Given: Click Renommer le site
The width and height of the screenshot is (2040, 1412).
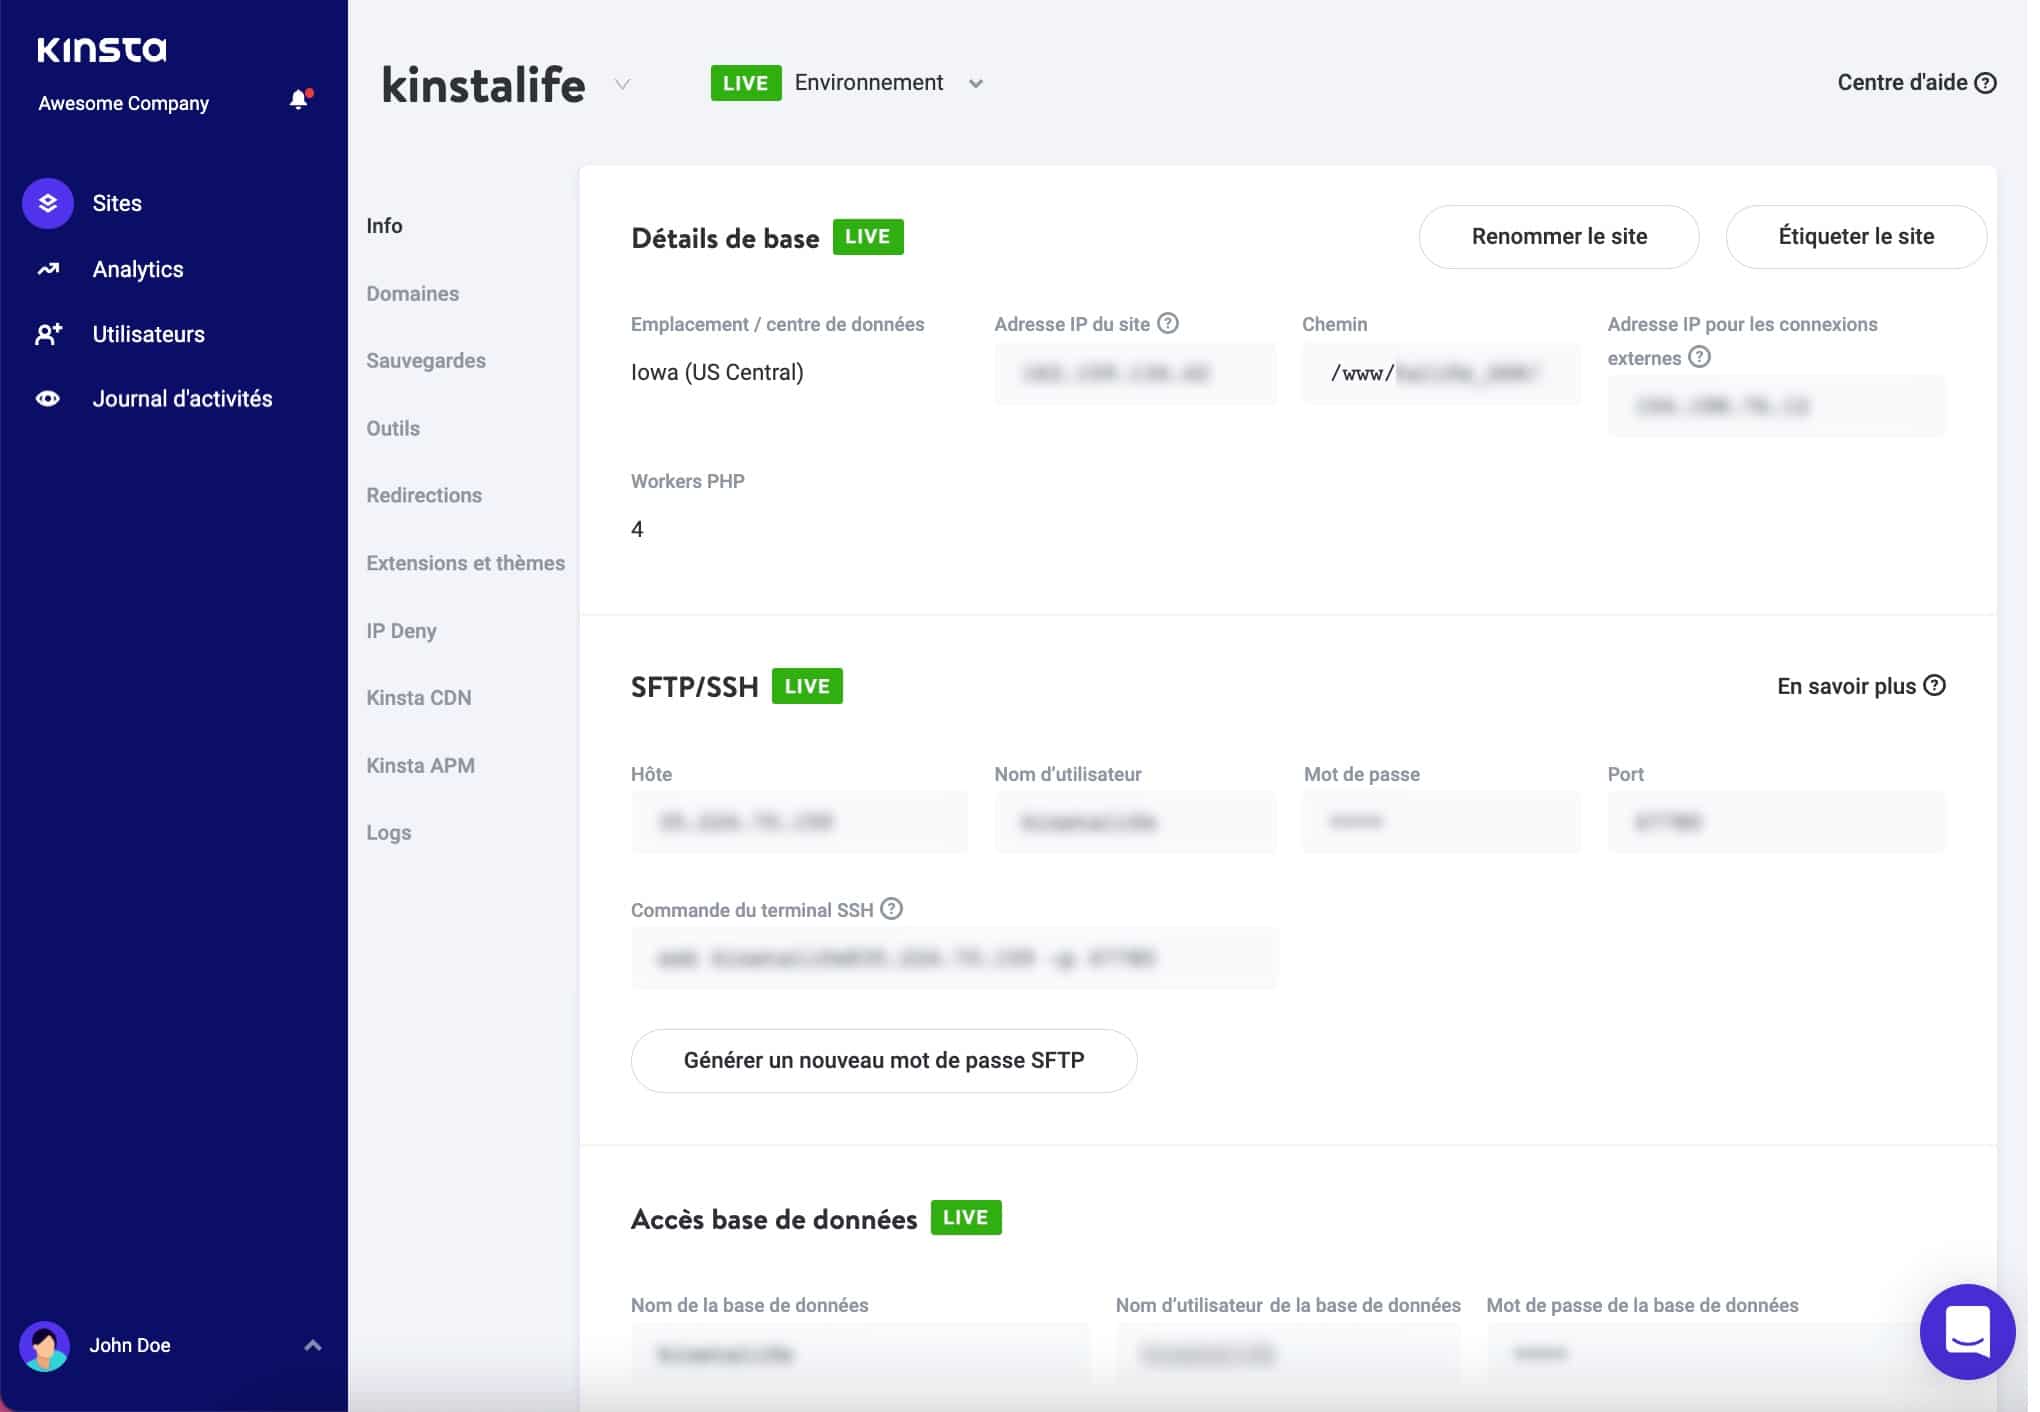Looking at the screenshot, I should coord(1558,237).
